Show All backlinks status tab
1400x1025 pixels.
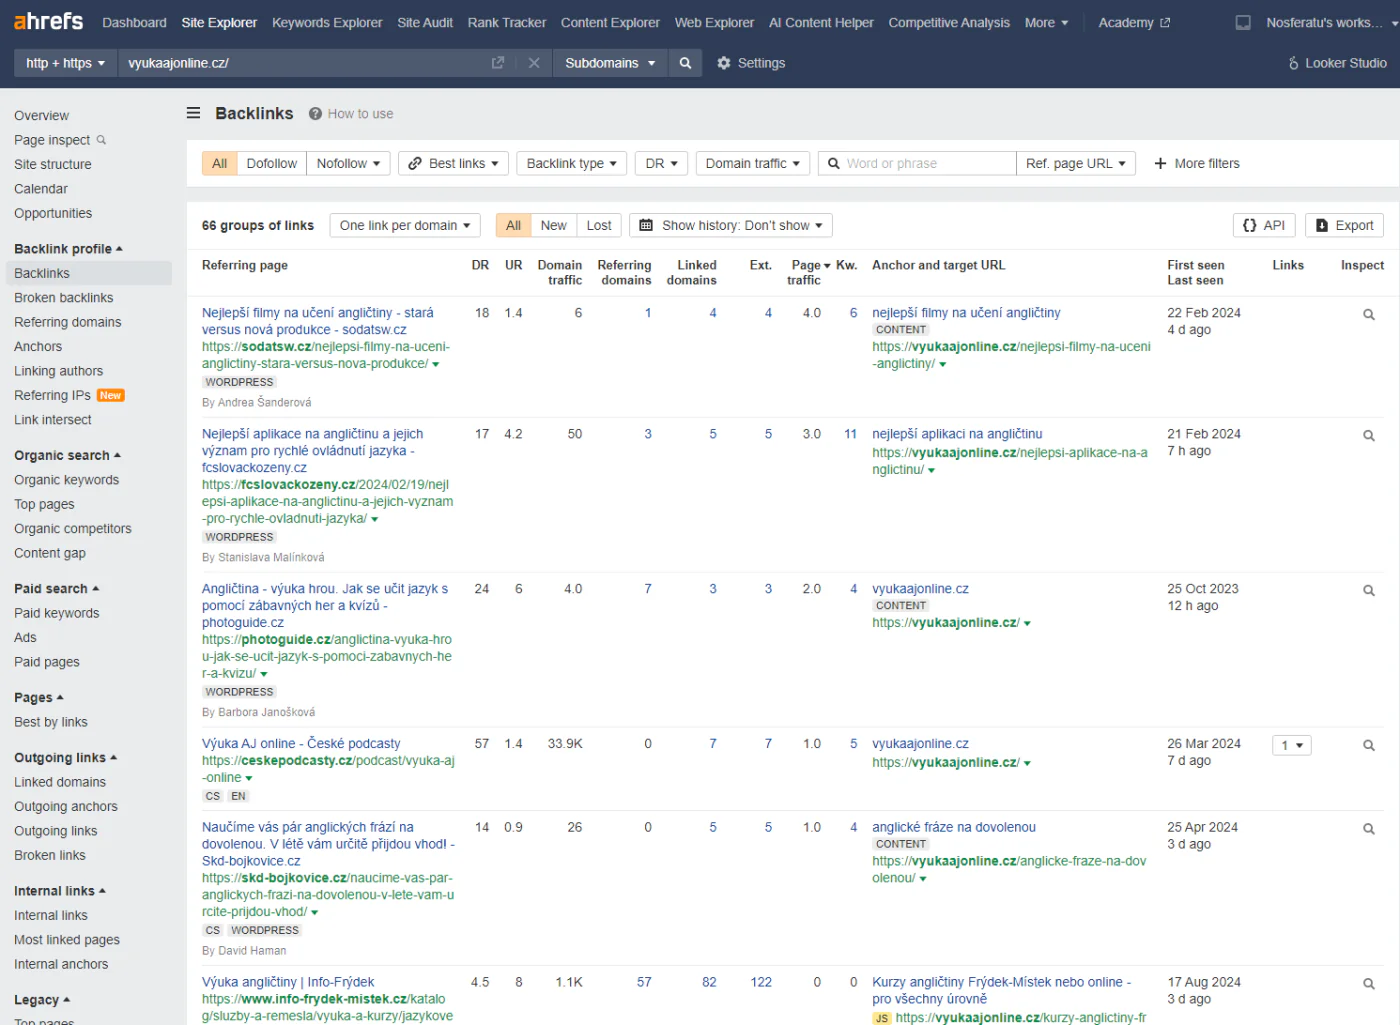coord(513,225)
